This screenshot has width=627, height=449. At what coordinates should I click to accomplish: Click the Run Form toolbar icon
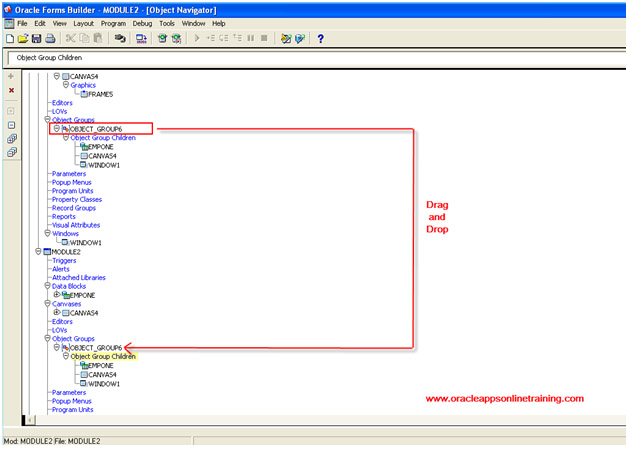pyautogui.click(x=141, y=39)
